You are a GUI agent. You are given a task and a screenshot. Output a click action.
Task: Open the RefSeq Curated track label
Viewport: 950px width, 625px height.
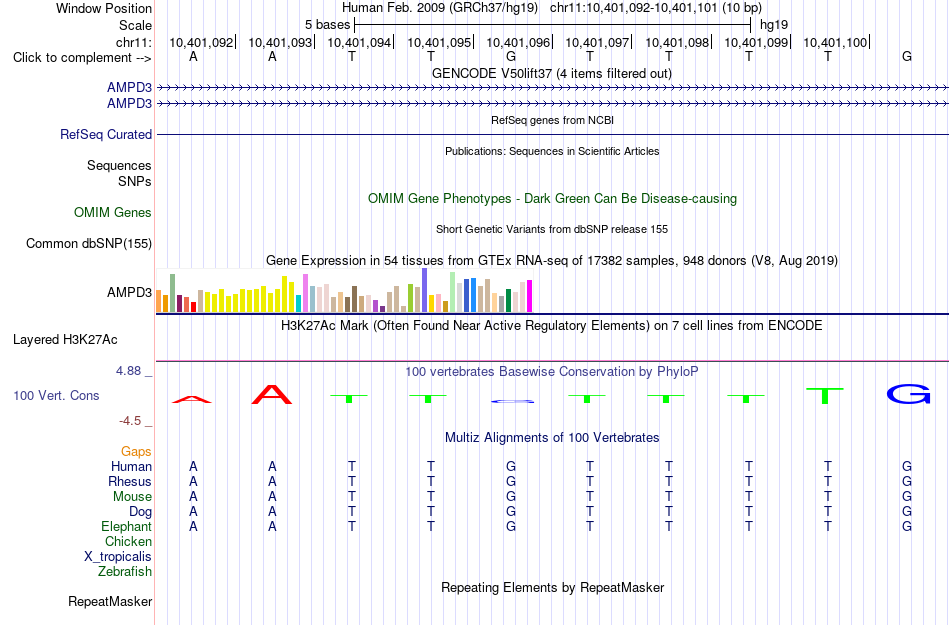[x=105, y=134]
